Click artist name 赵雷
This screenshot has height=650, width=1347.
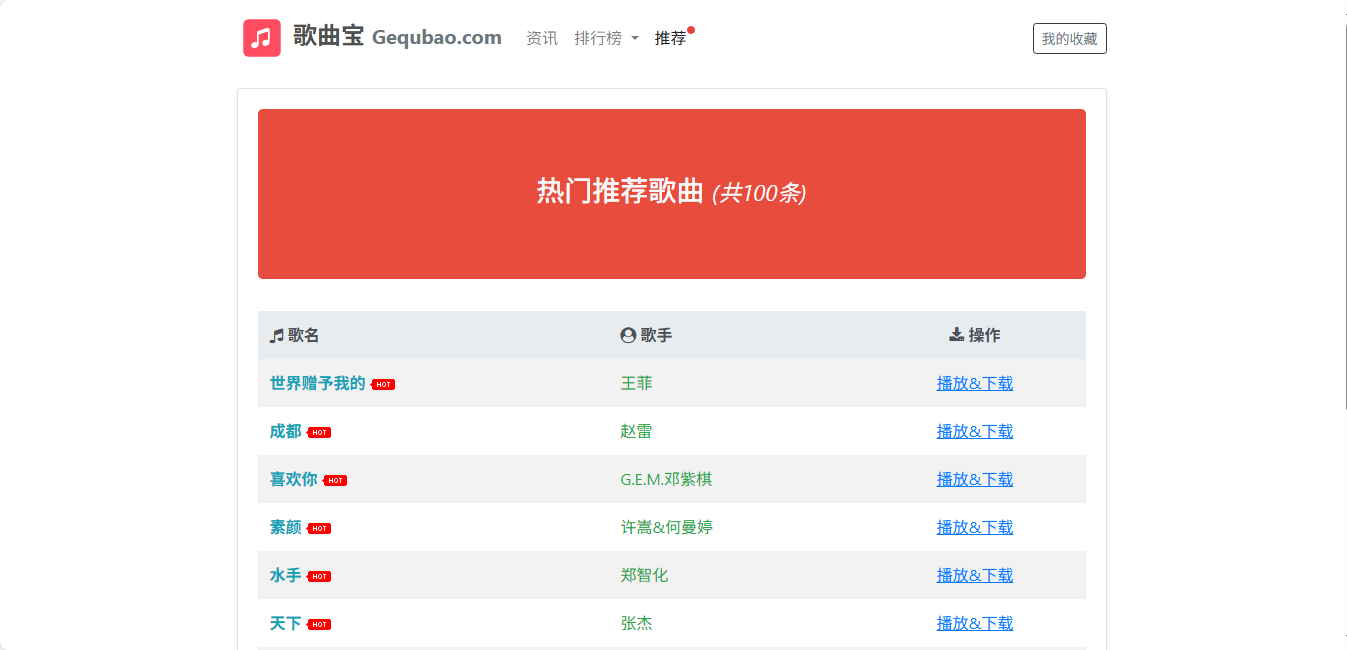(636, 432)
